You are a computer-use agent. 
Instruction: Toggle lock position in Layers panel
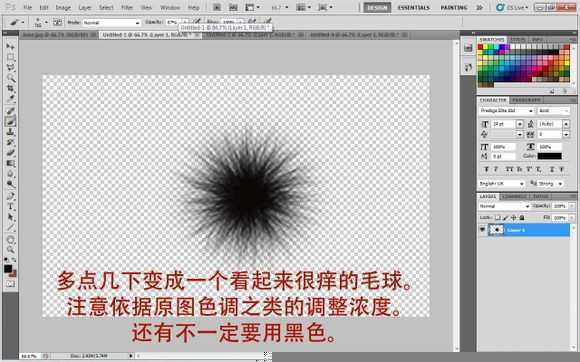[x=514, y=218]
